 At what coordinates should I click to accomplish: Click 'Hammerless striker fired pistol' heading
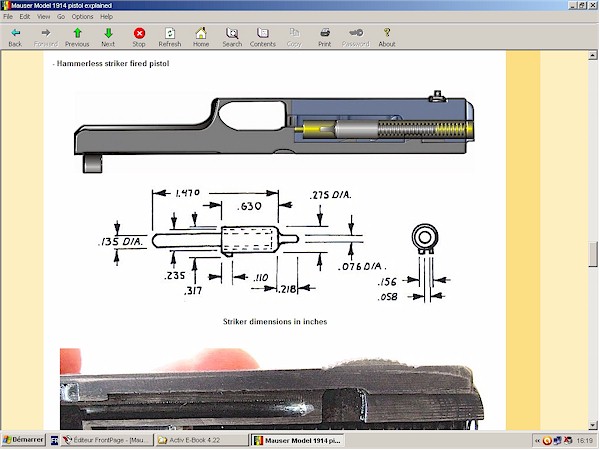pyautogui.click(x=113, y=64)
